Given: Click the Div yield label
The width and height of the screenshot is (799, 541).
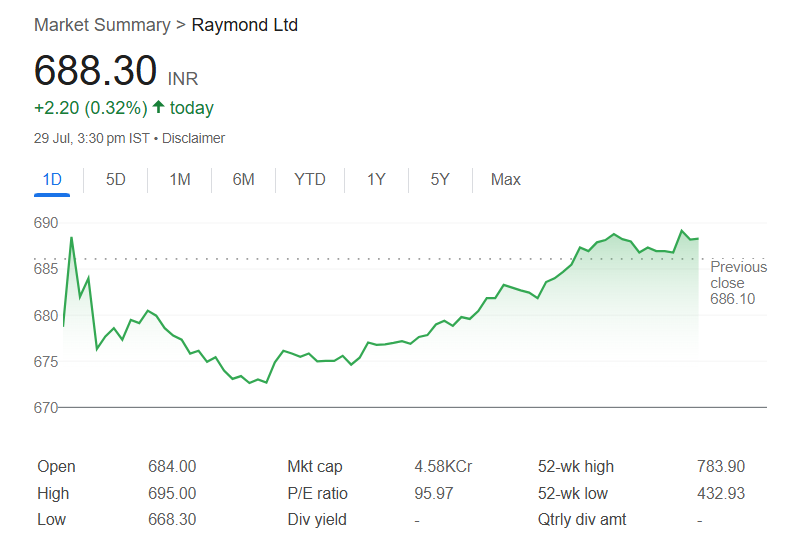Looking at the screenshot, I should coord(317,520).
